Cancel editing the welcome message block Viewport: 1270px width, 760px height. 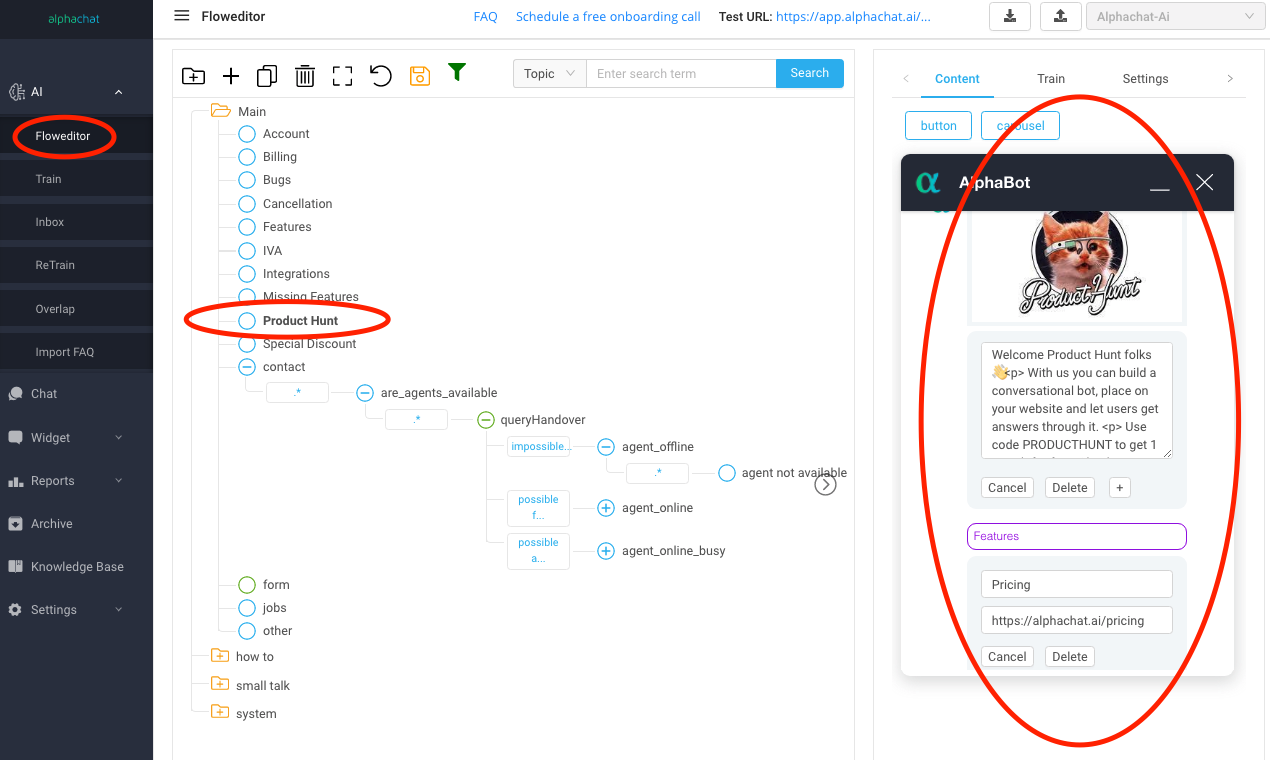(1007, 488)
